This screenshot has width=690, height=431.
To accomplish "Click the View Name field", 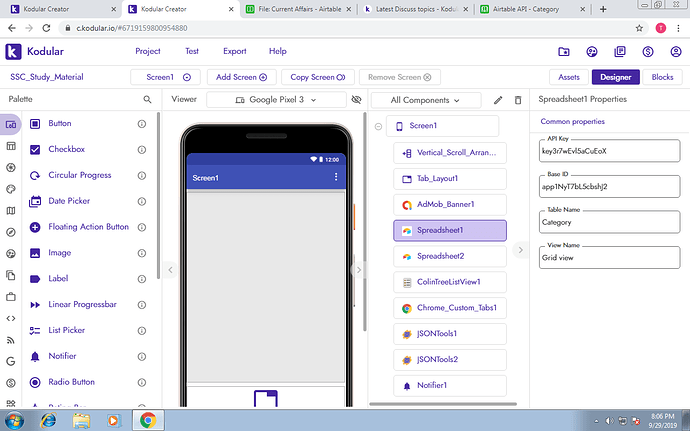I will pos(609,258).
